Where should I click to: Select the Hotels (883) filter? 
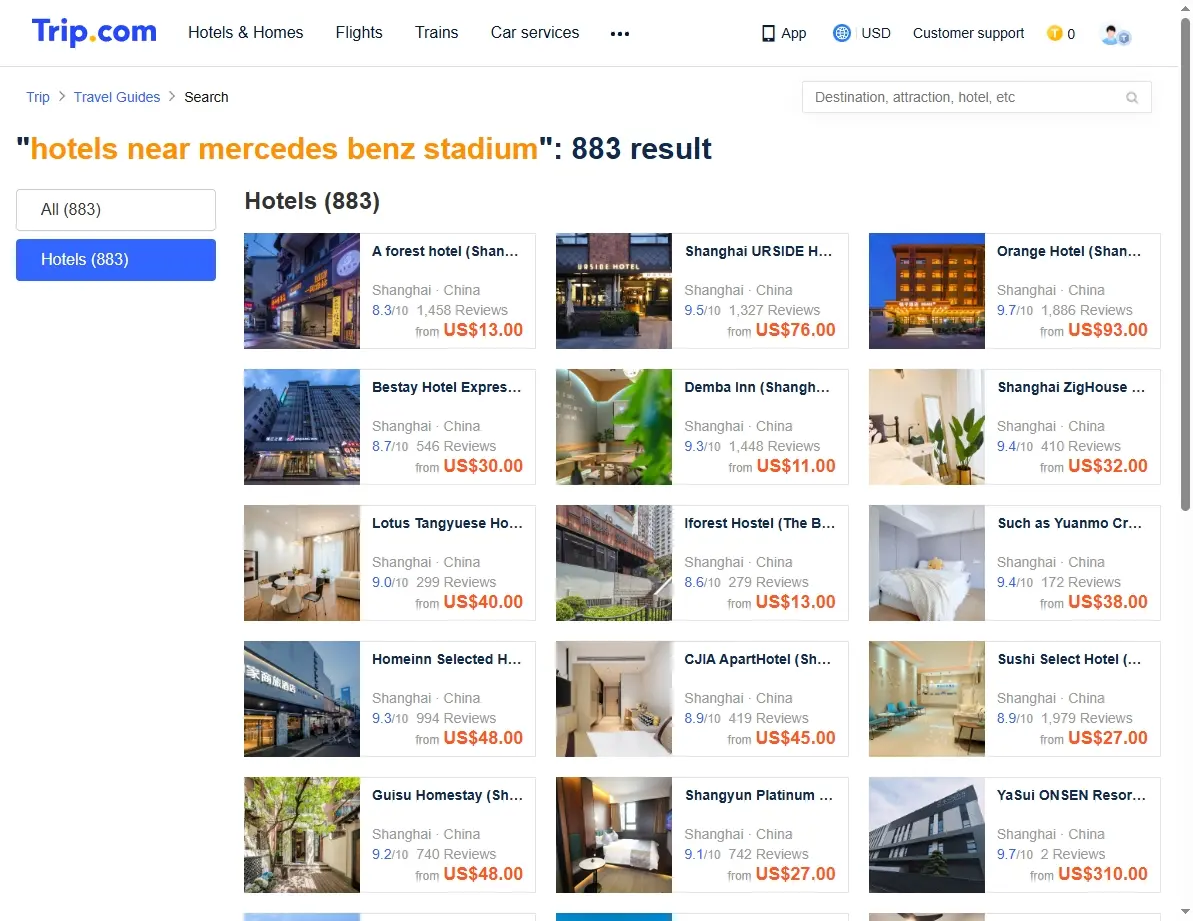tap(116, 260)
